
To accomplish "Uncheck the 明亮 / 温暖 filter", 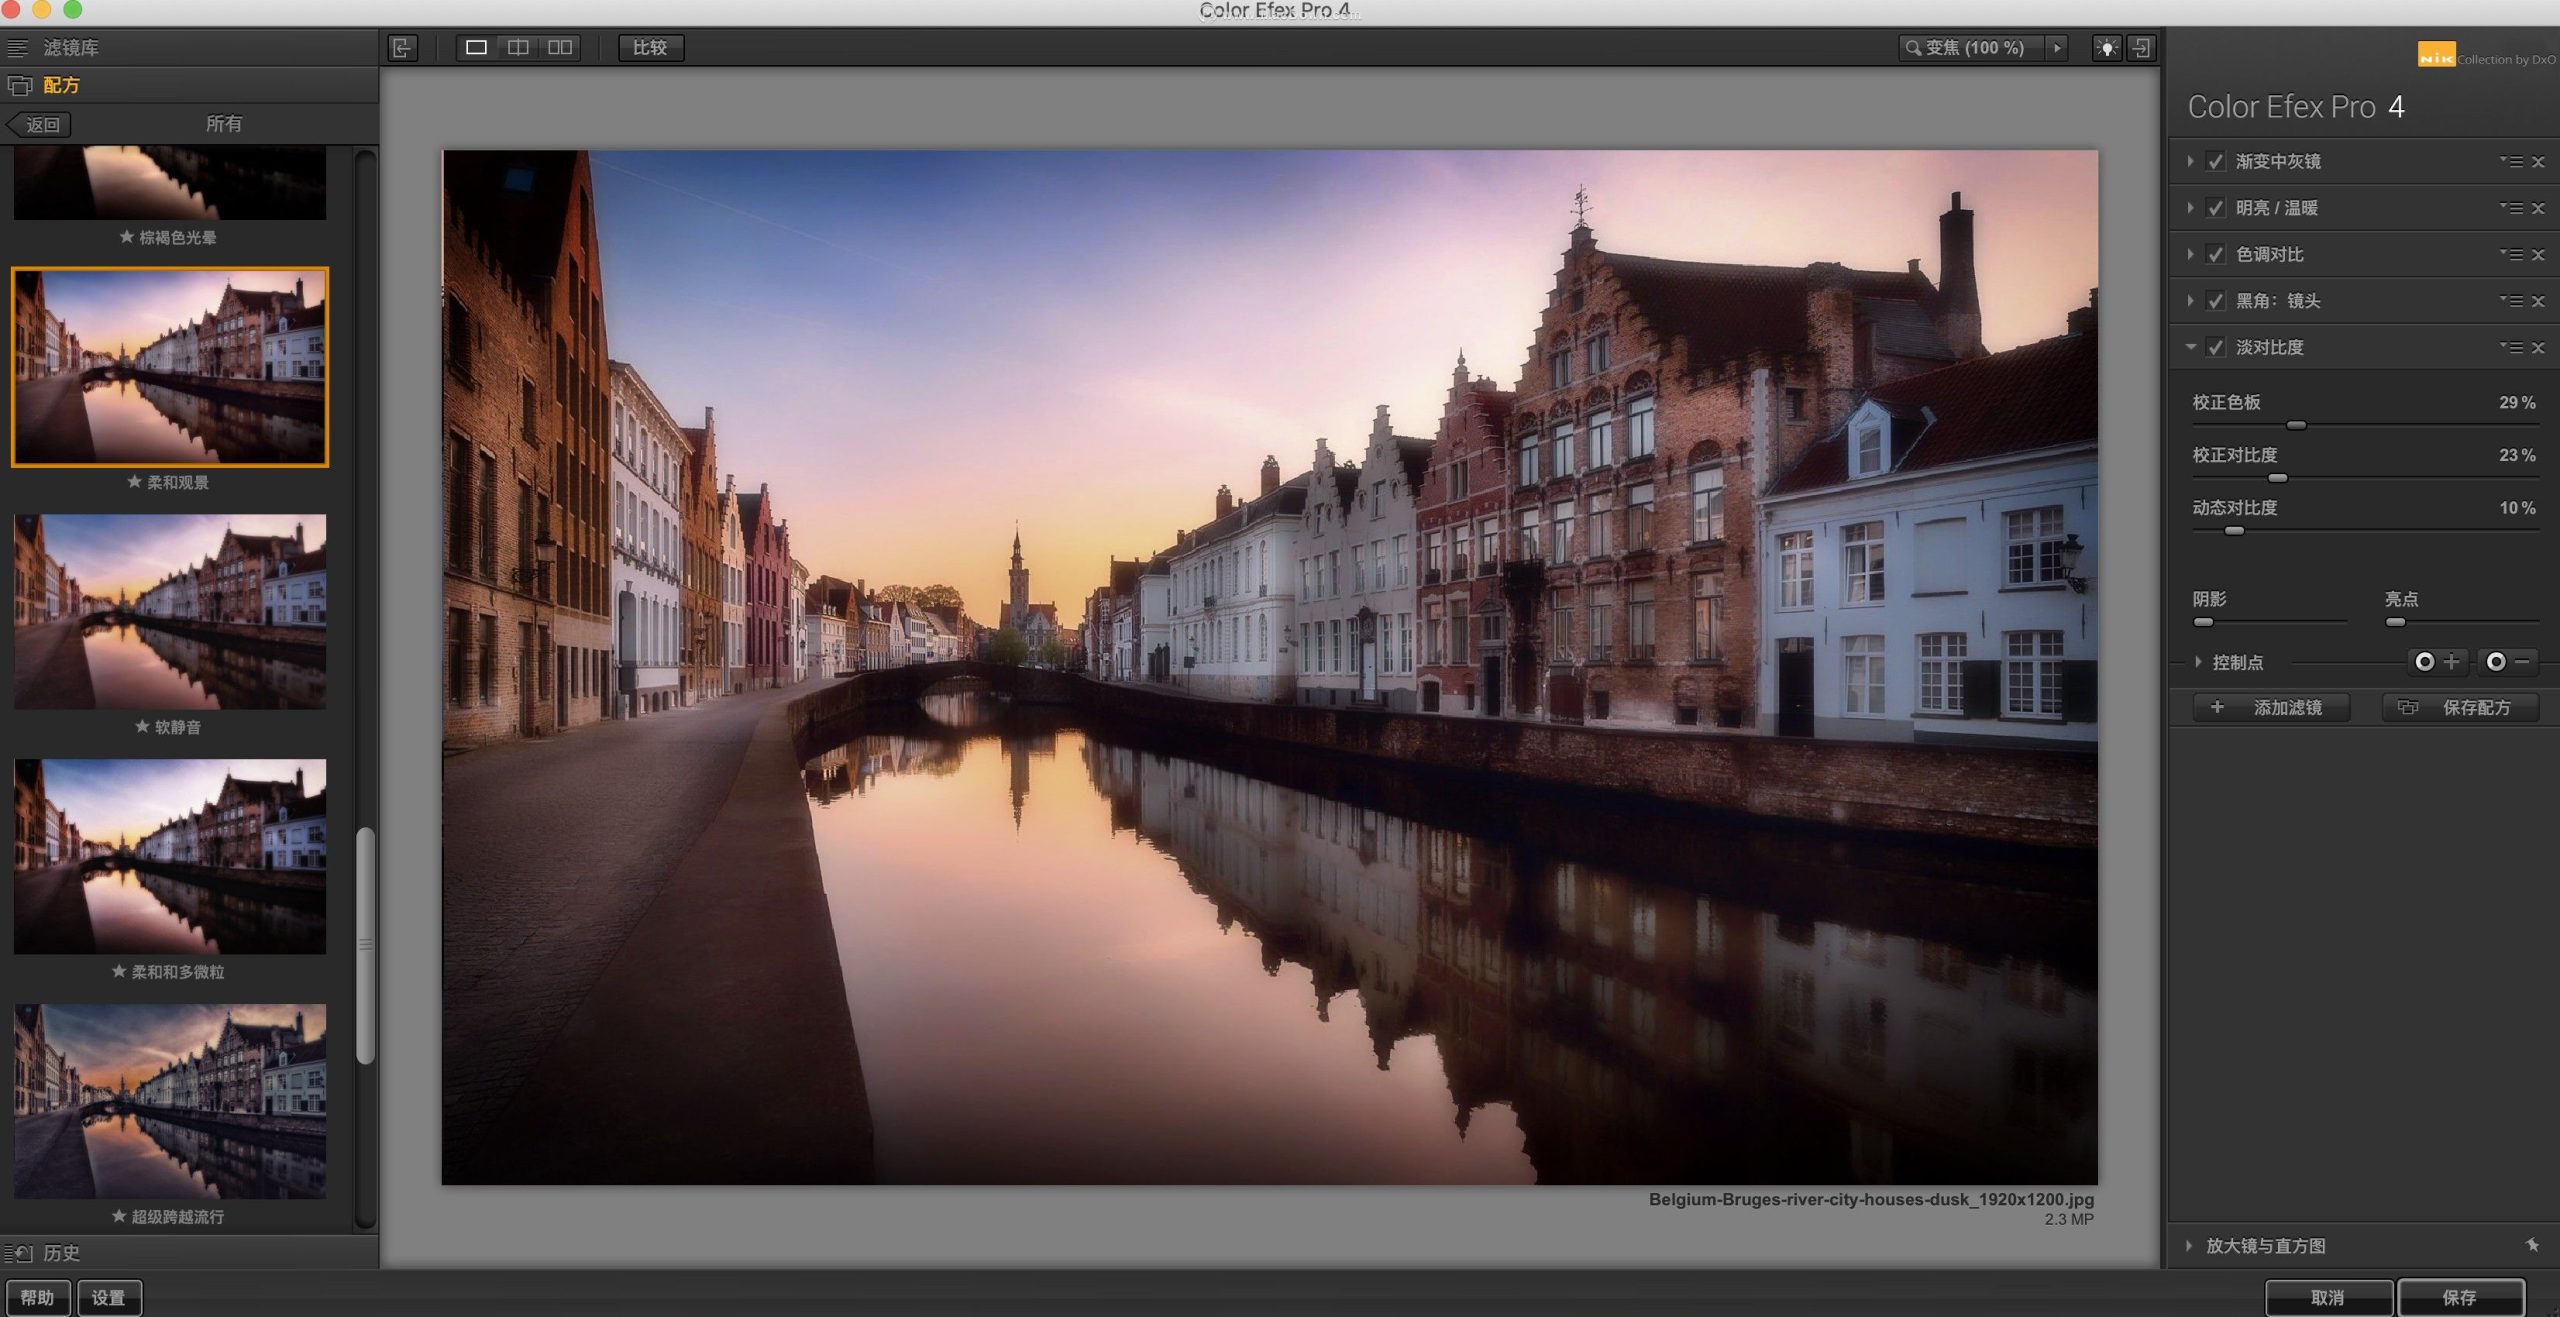I will [2216, 208].
